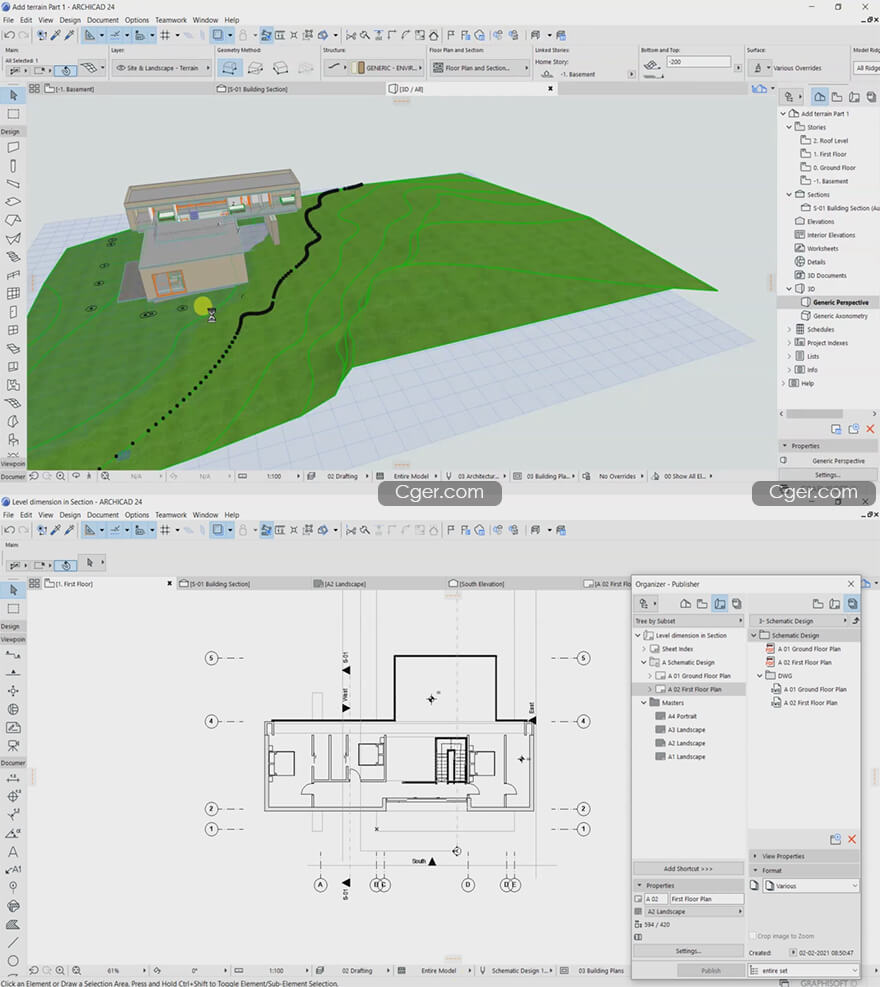Image resolution: width=880 pixels, height=987 pixels.
Task: Toggle Crop image to Zoom checkbox
Action: point(753,936)
